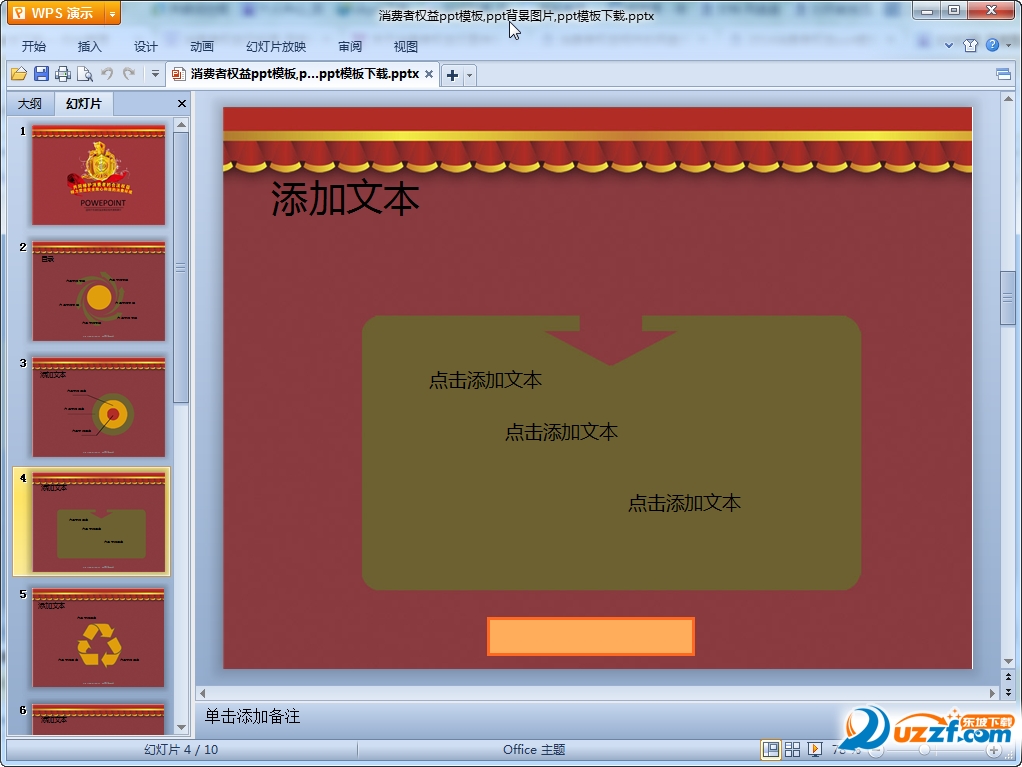Select slide 1 thumbnail with POWEPOINT title
Viewport: 1022px width, 767px height.
[x=98, y=175]
